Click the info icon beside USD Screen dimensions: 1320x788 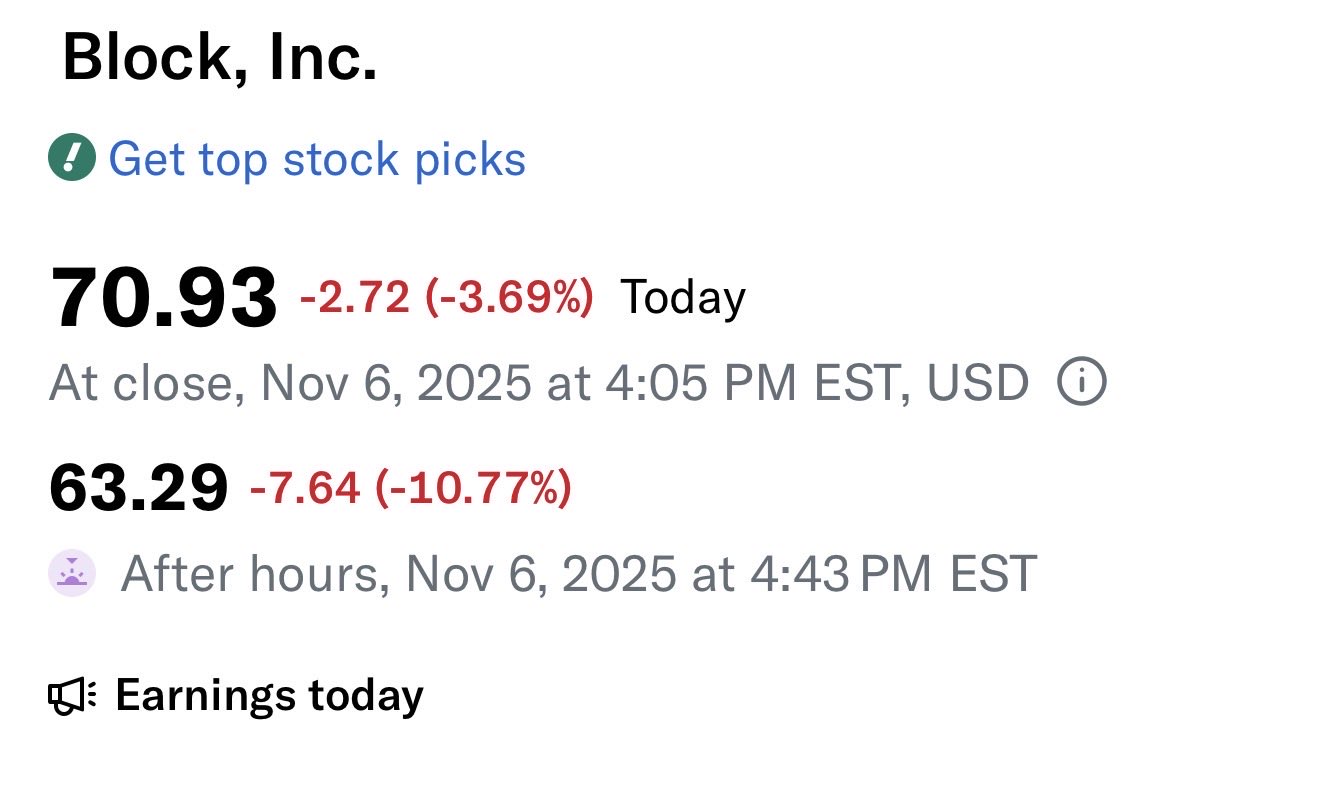tap(1081, 383)
